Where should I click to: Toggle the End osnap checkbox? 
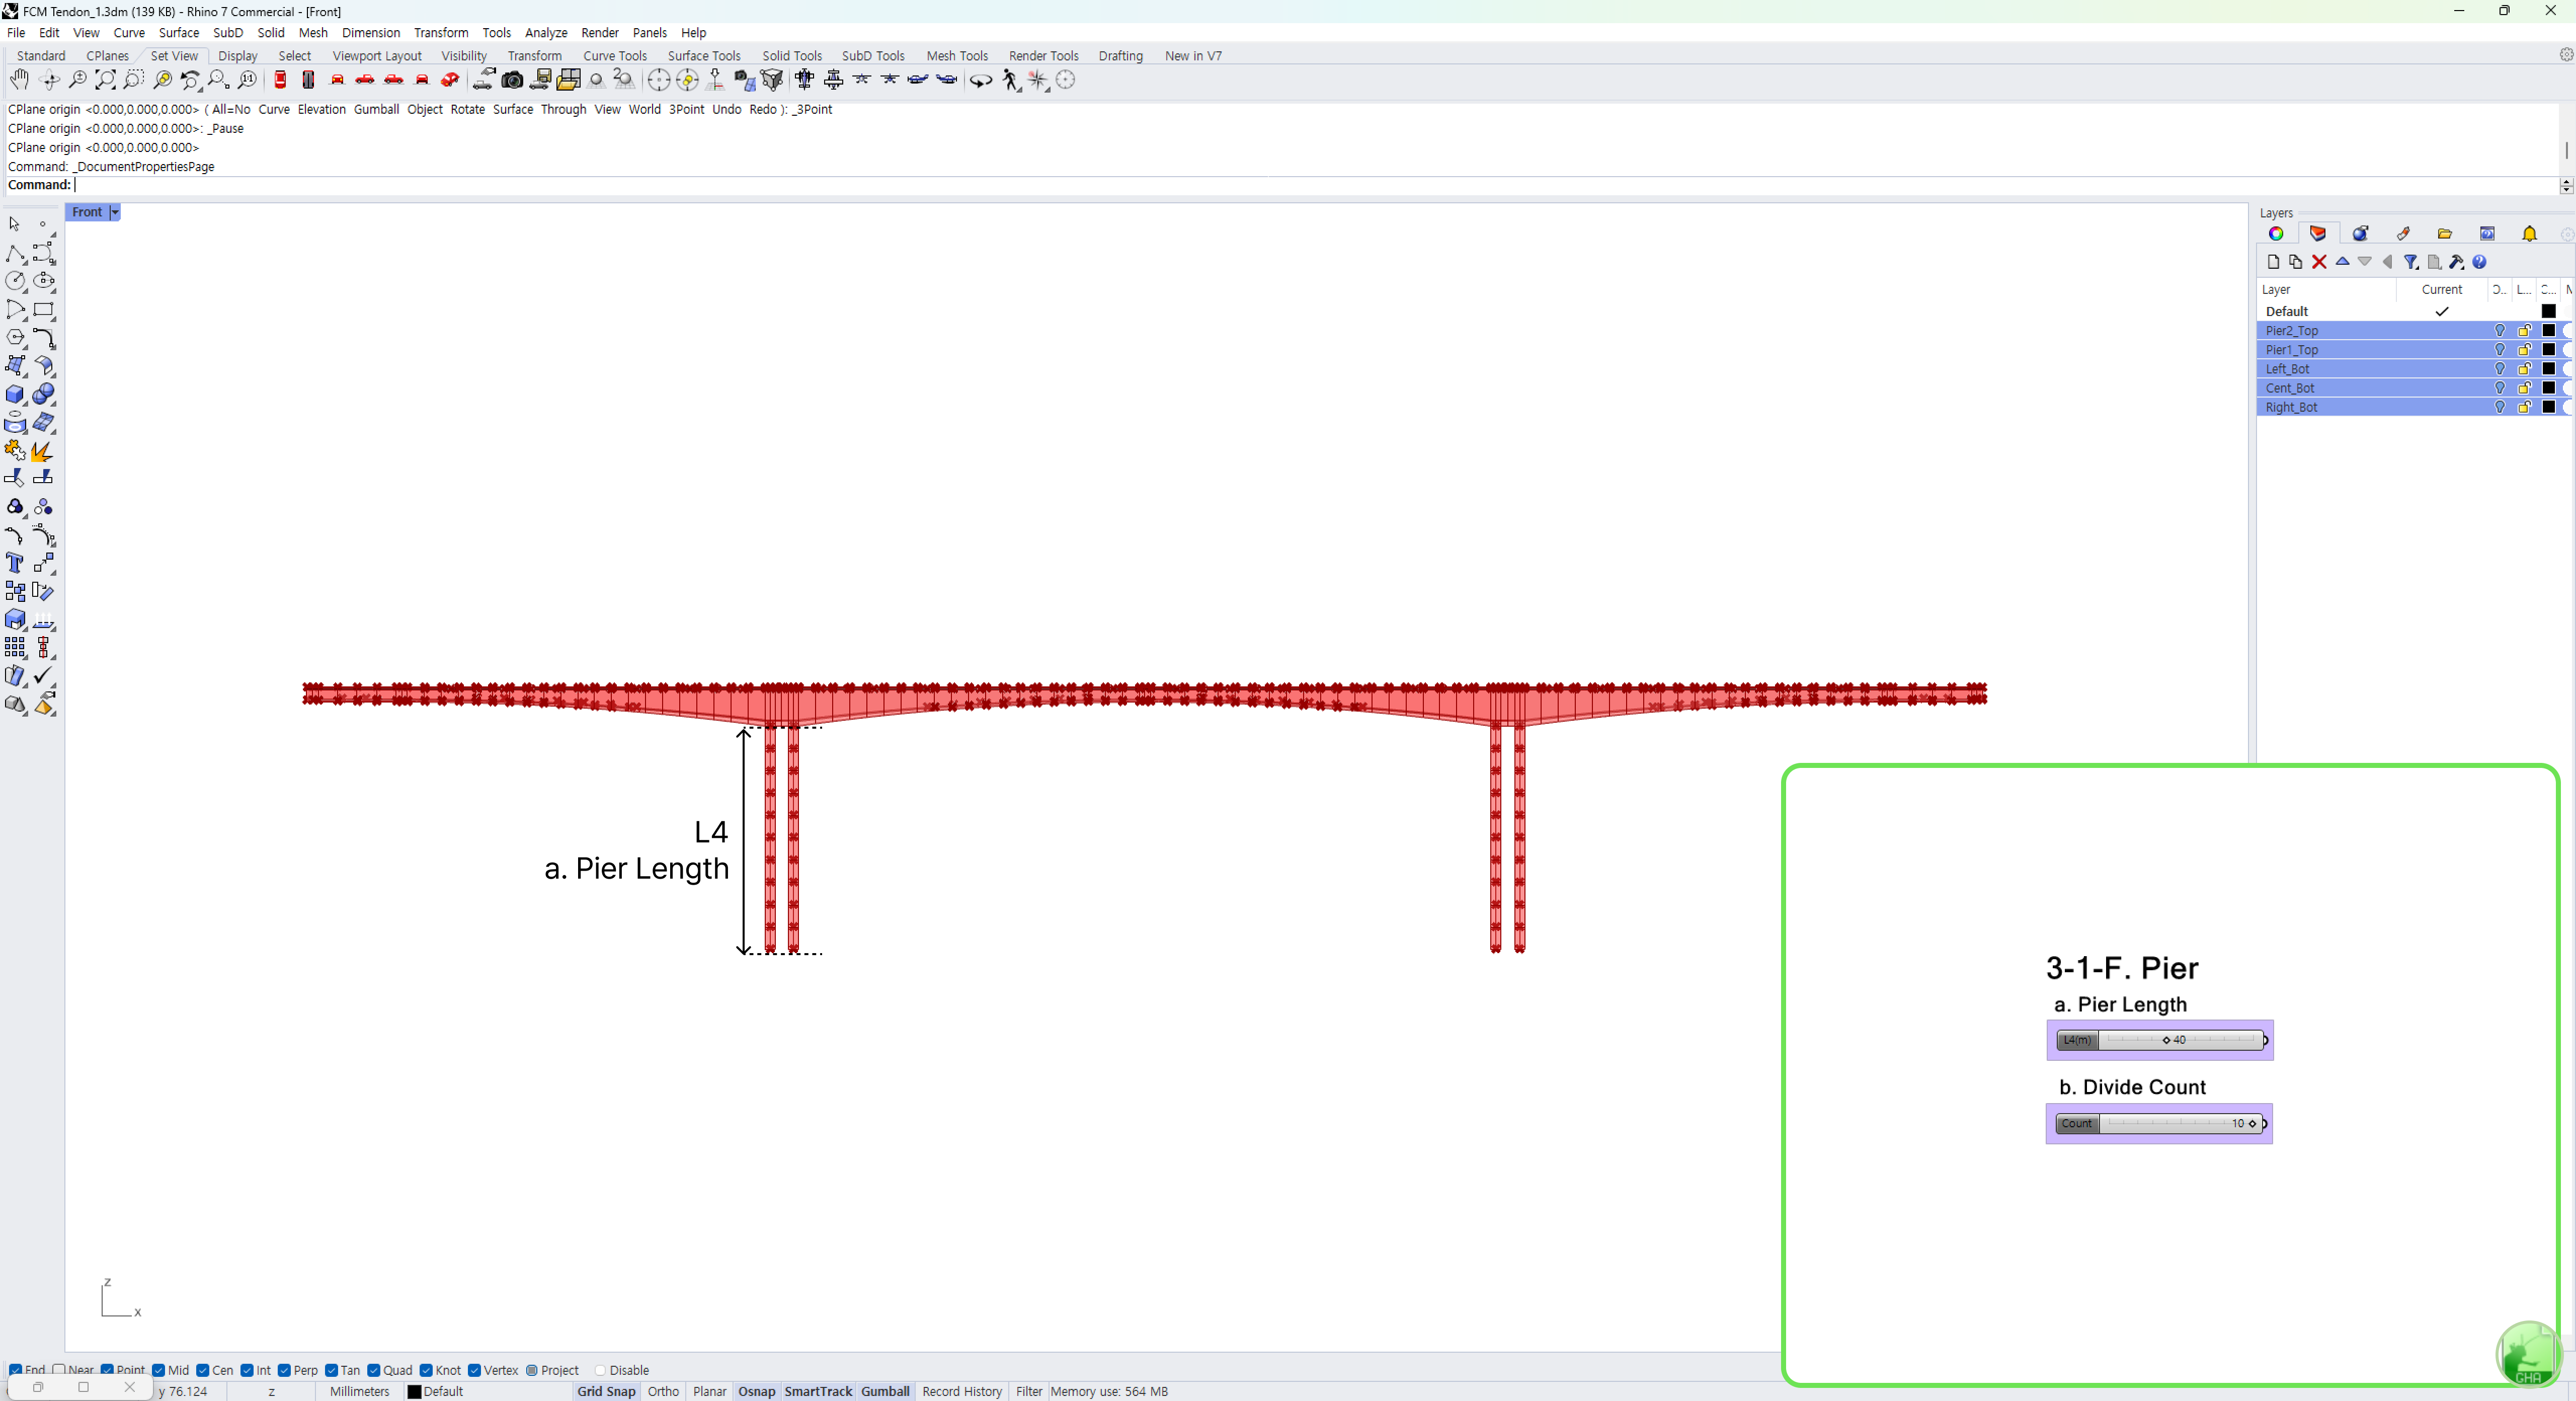click(x=16, y=1370)
